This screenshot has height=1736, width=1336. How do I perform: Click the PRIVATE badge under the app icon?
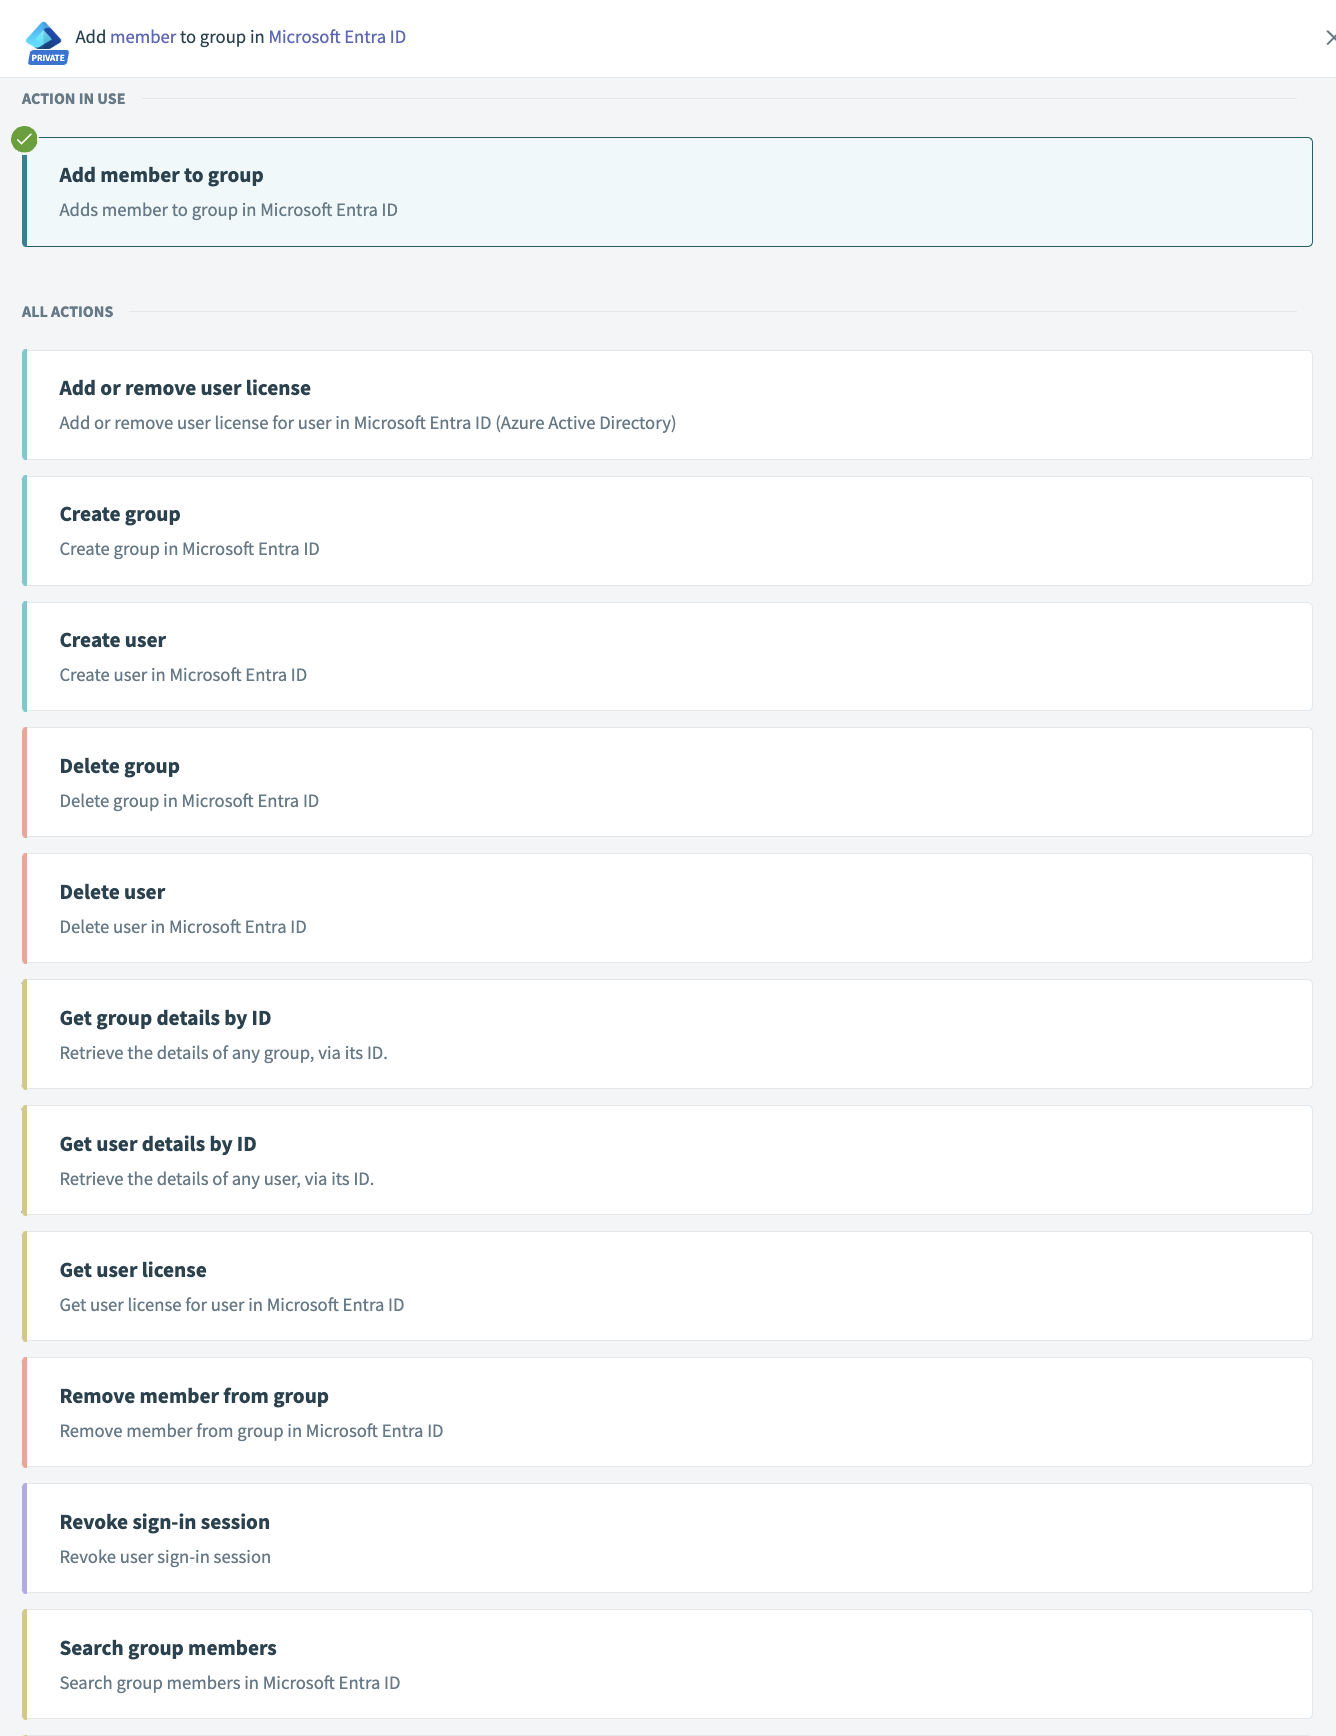coord(48,58)
